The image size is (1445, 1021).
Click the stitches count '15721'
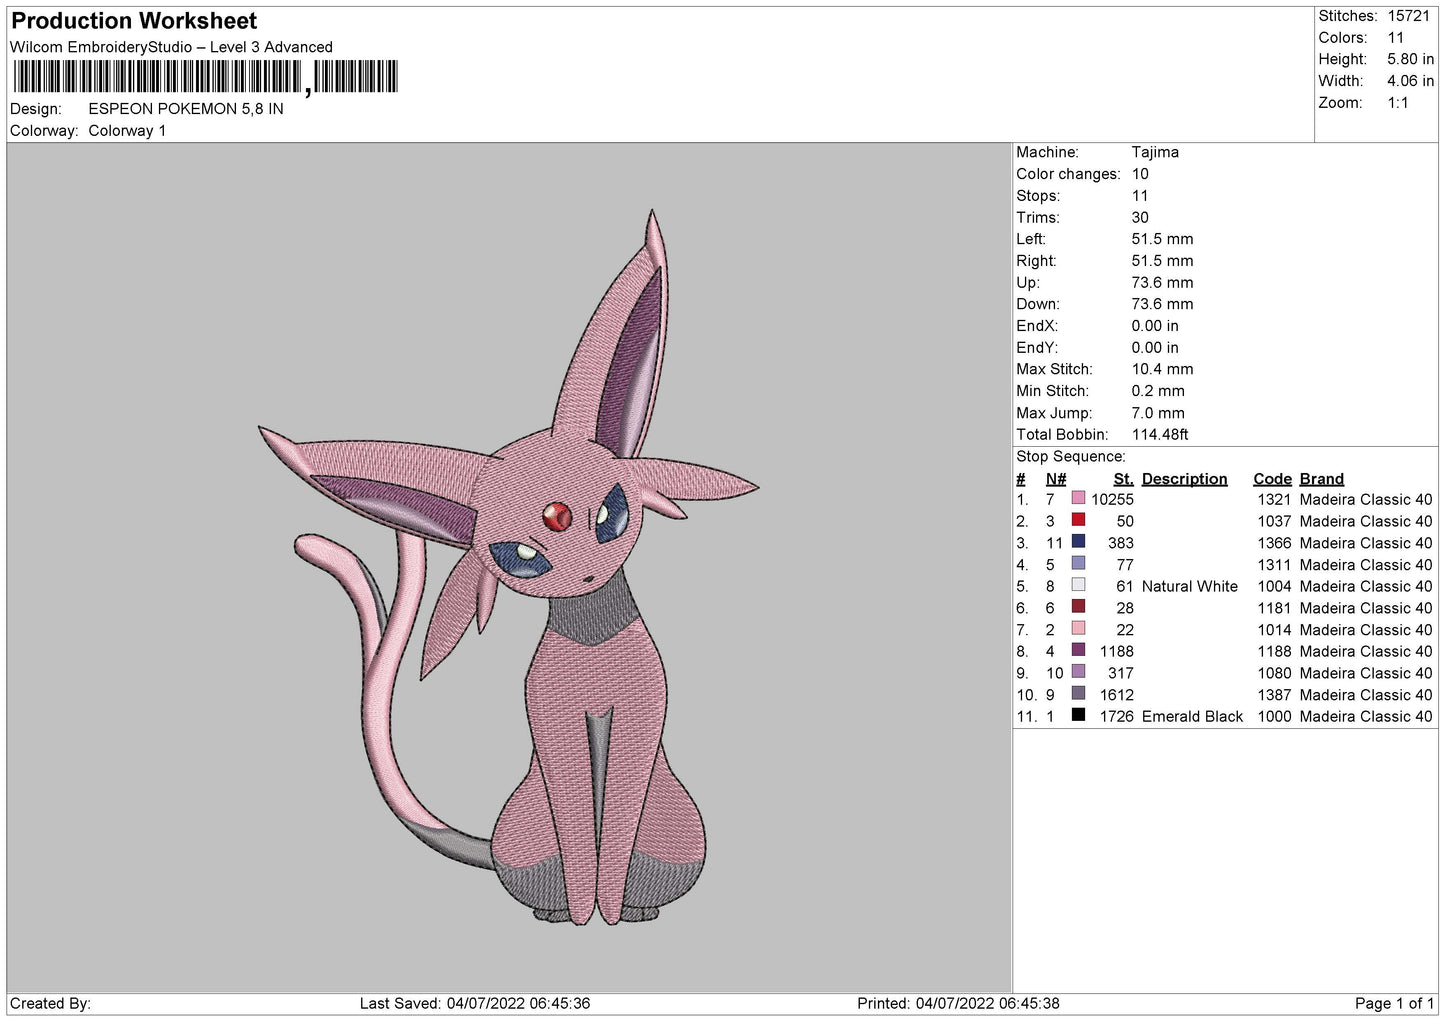pos(1409,16)
